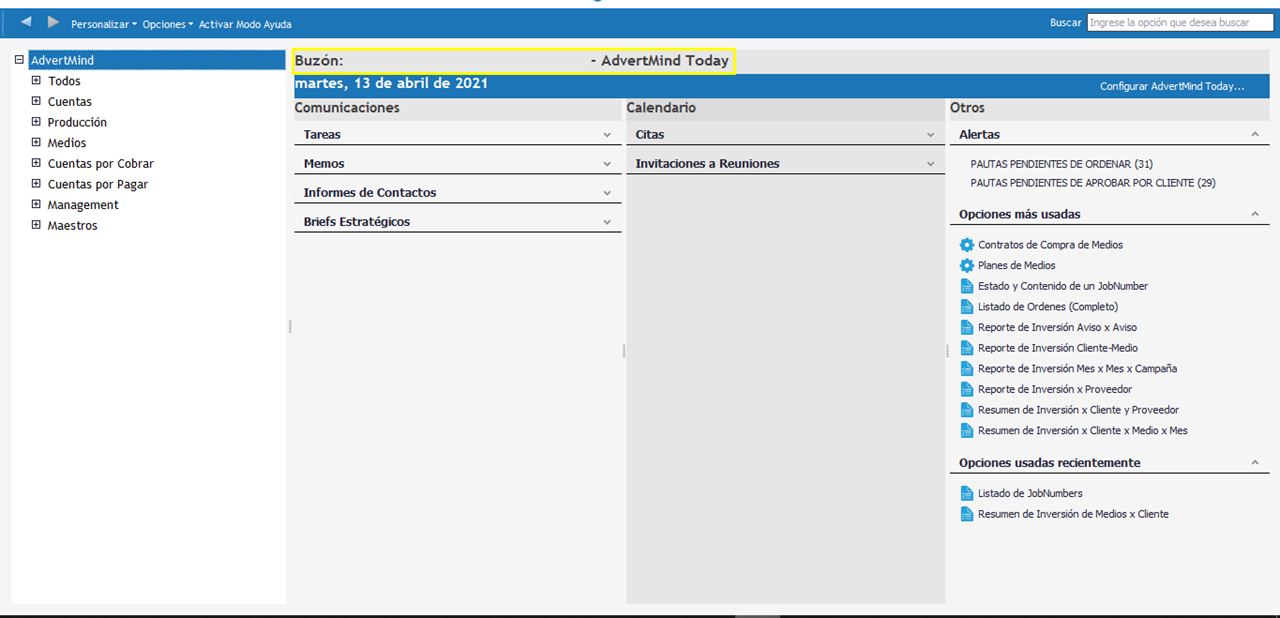The width and height of the screenshot is (1280, 618).
Task: Click document icon beside Listado de Ordenes (Completo)
Action: point(966,307)
